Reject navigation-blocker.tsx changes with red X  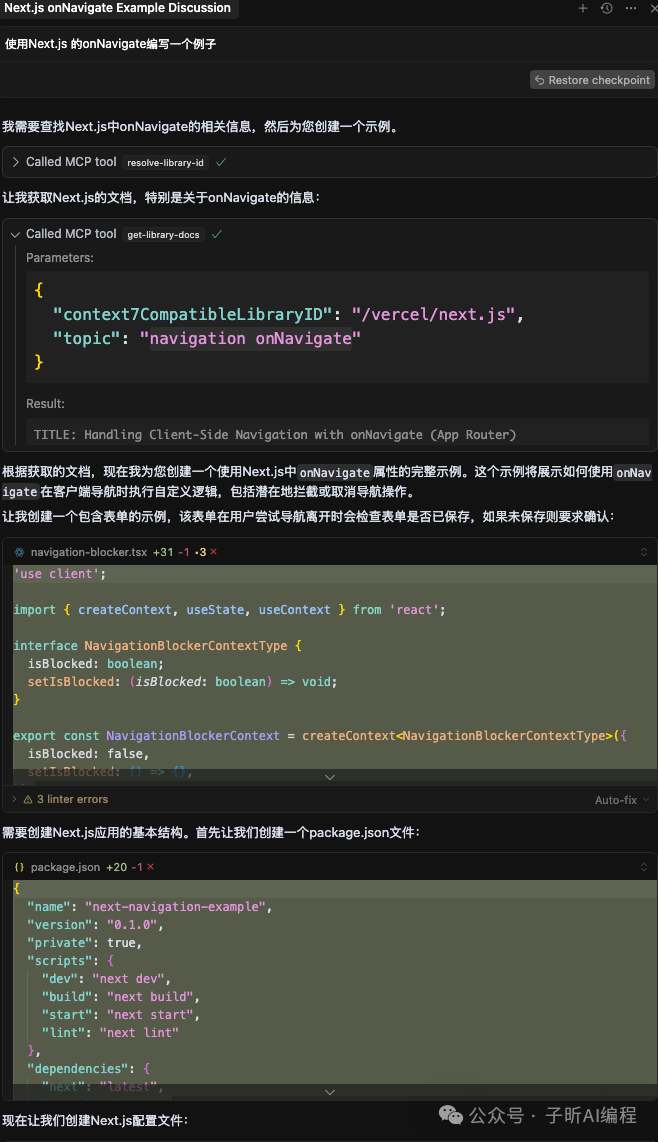(x=213, y=552)
